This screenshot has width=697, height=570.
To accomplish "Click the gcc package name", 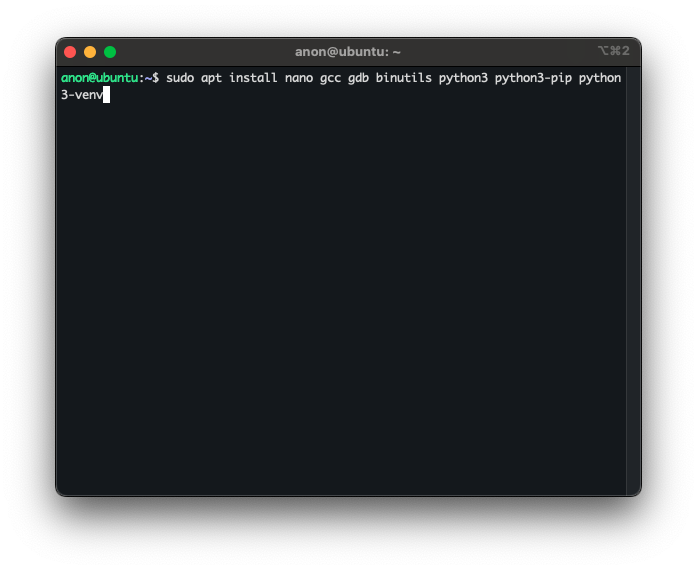I will point(330,78).
